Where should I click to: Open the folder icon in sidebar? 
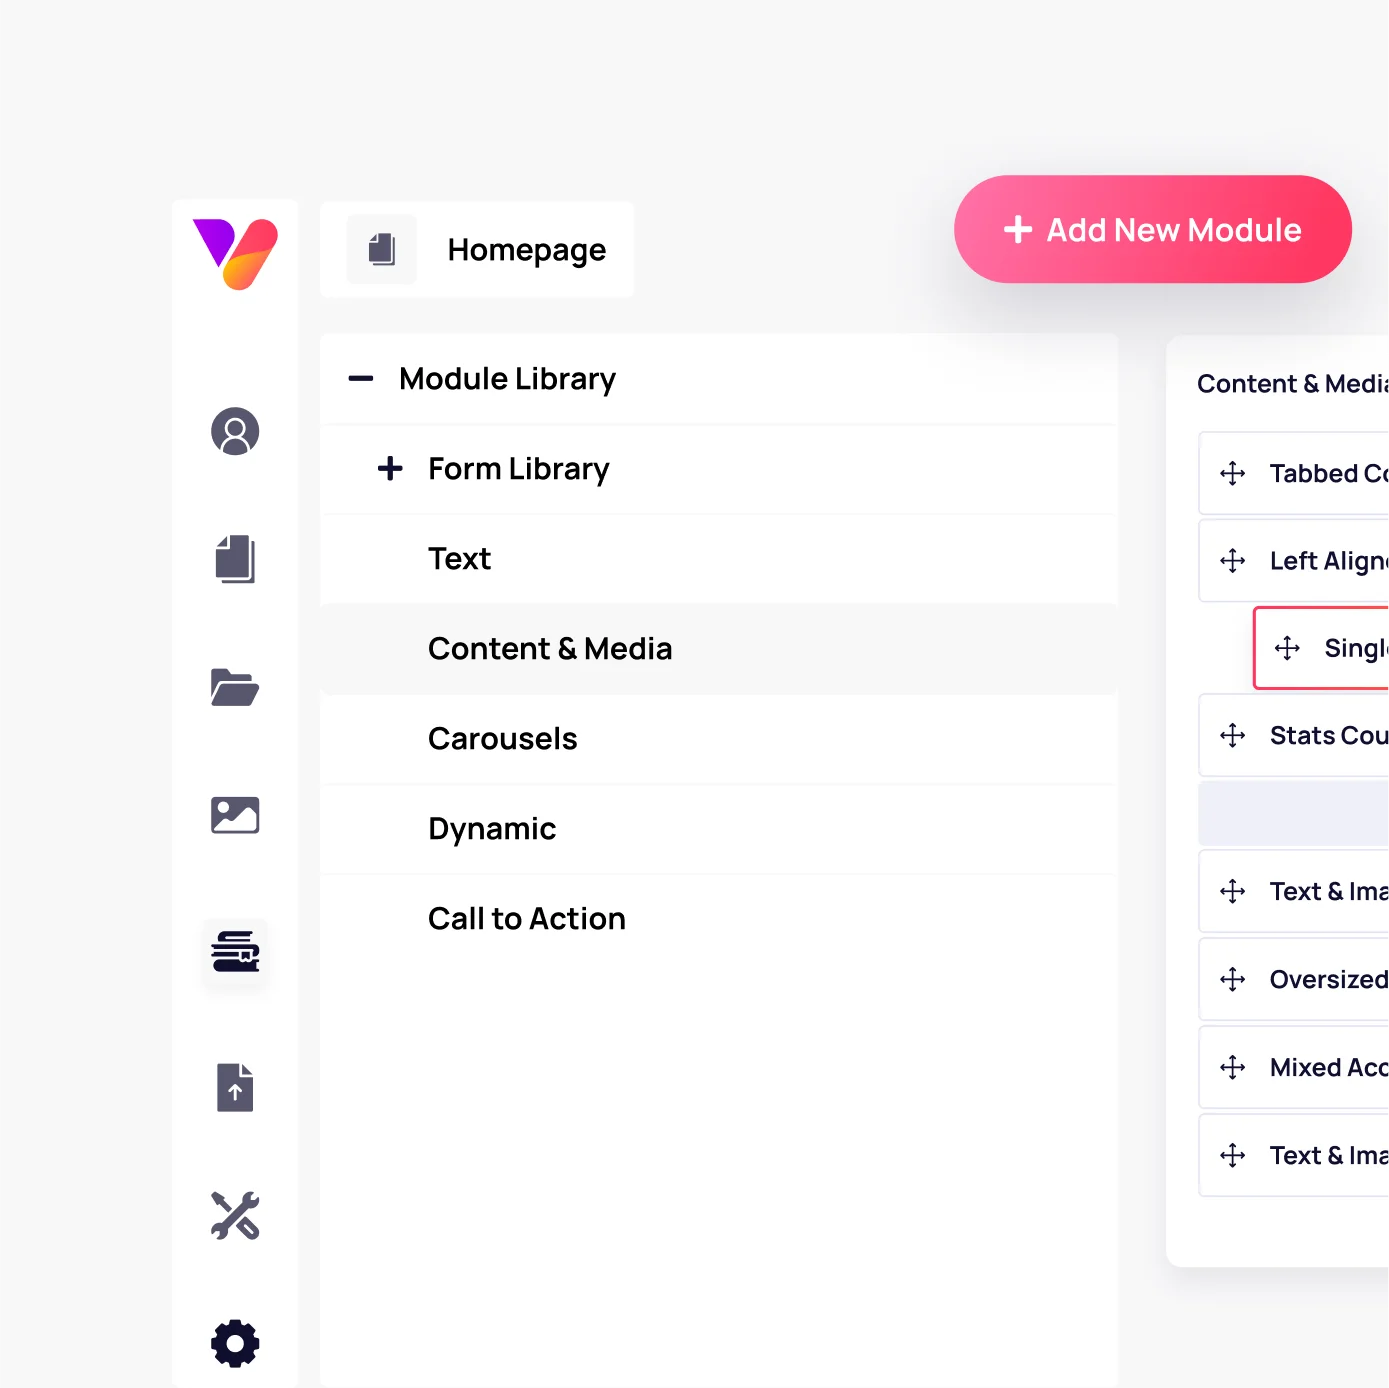[x=235, y=687]
